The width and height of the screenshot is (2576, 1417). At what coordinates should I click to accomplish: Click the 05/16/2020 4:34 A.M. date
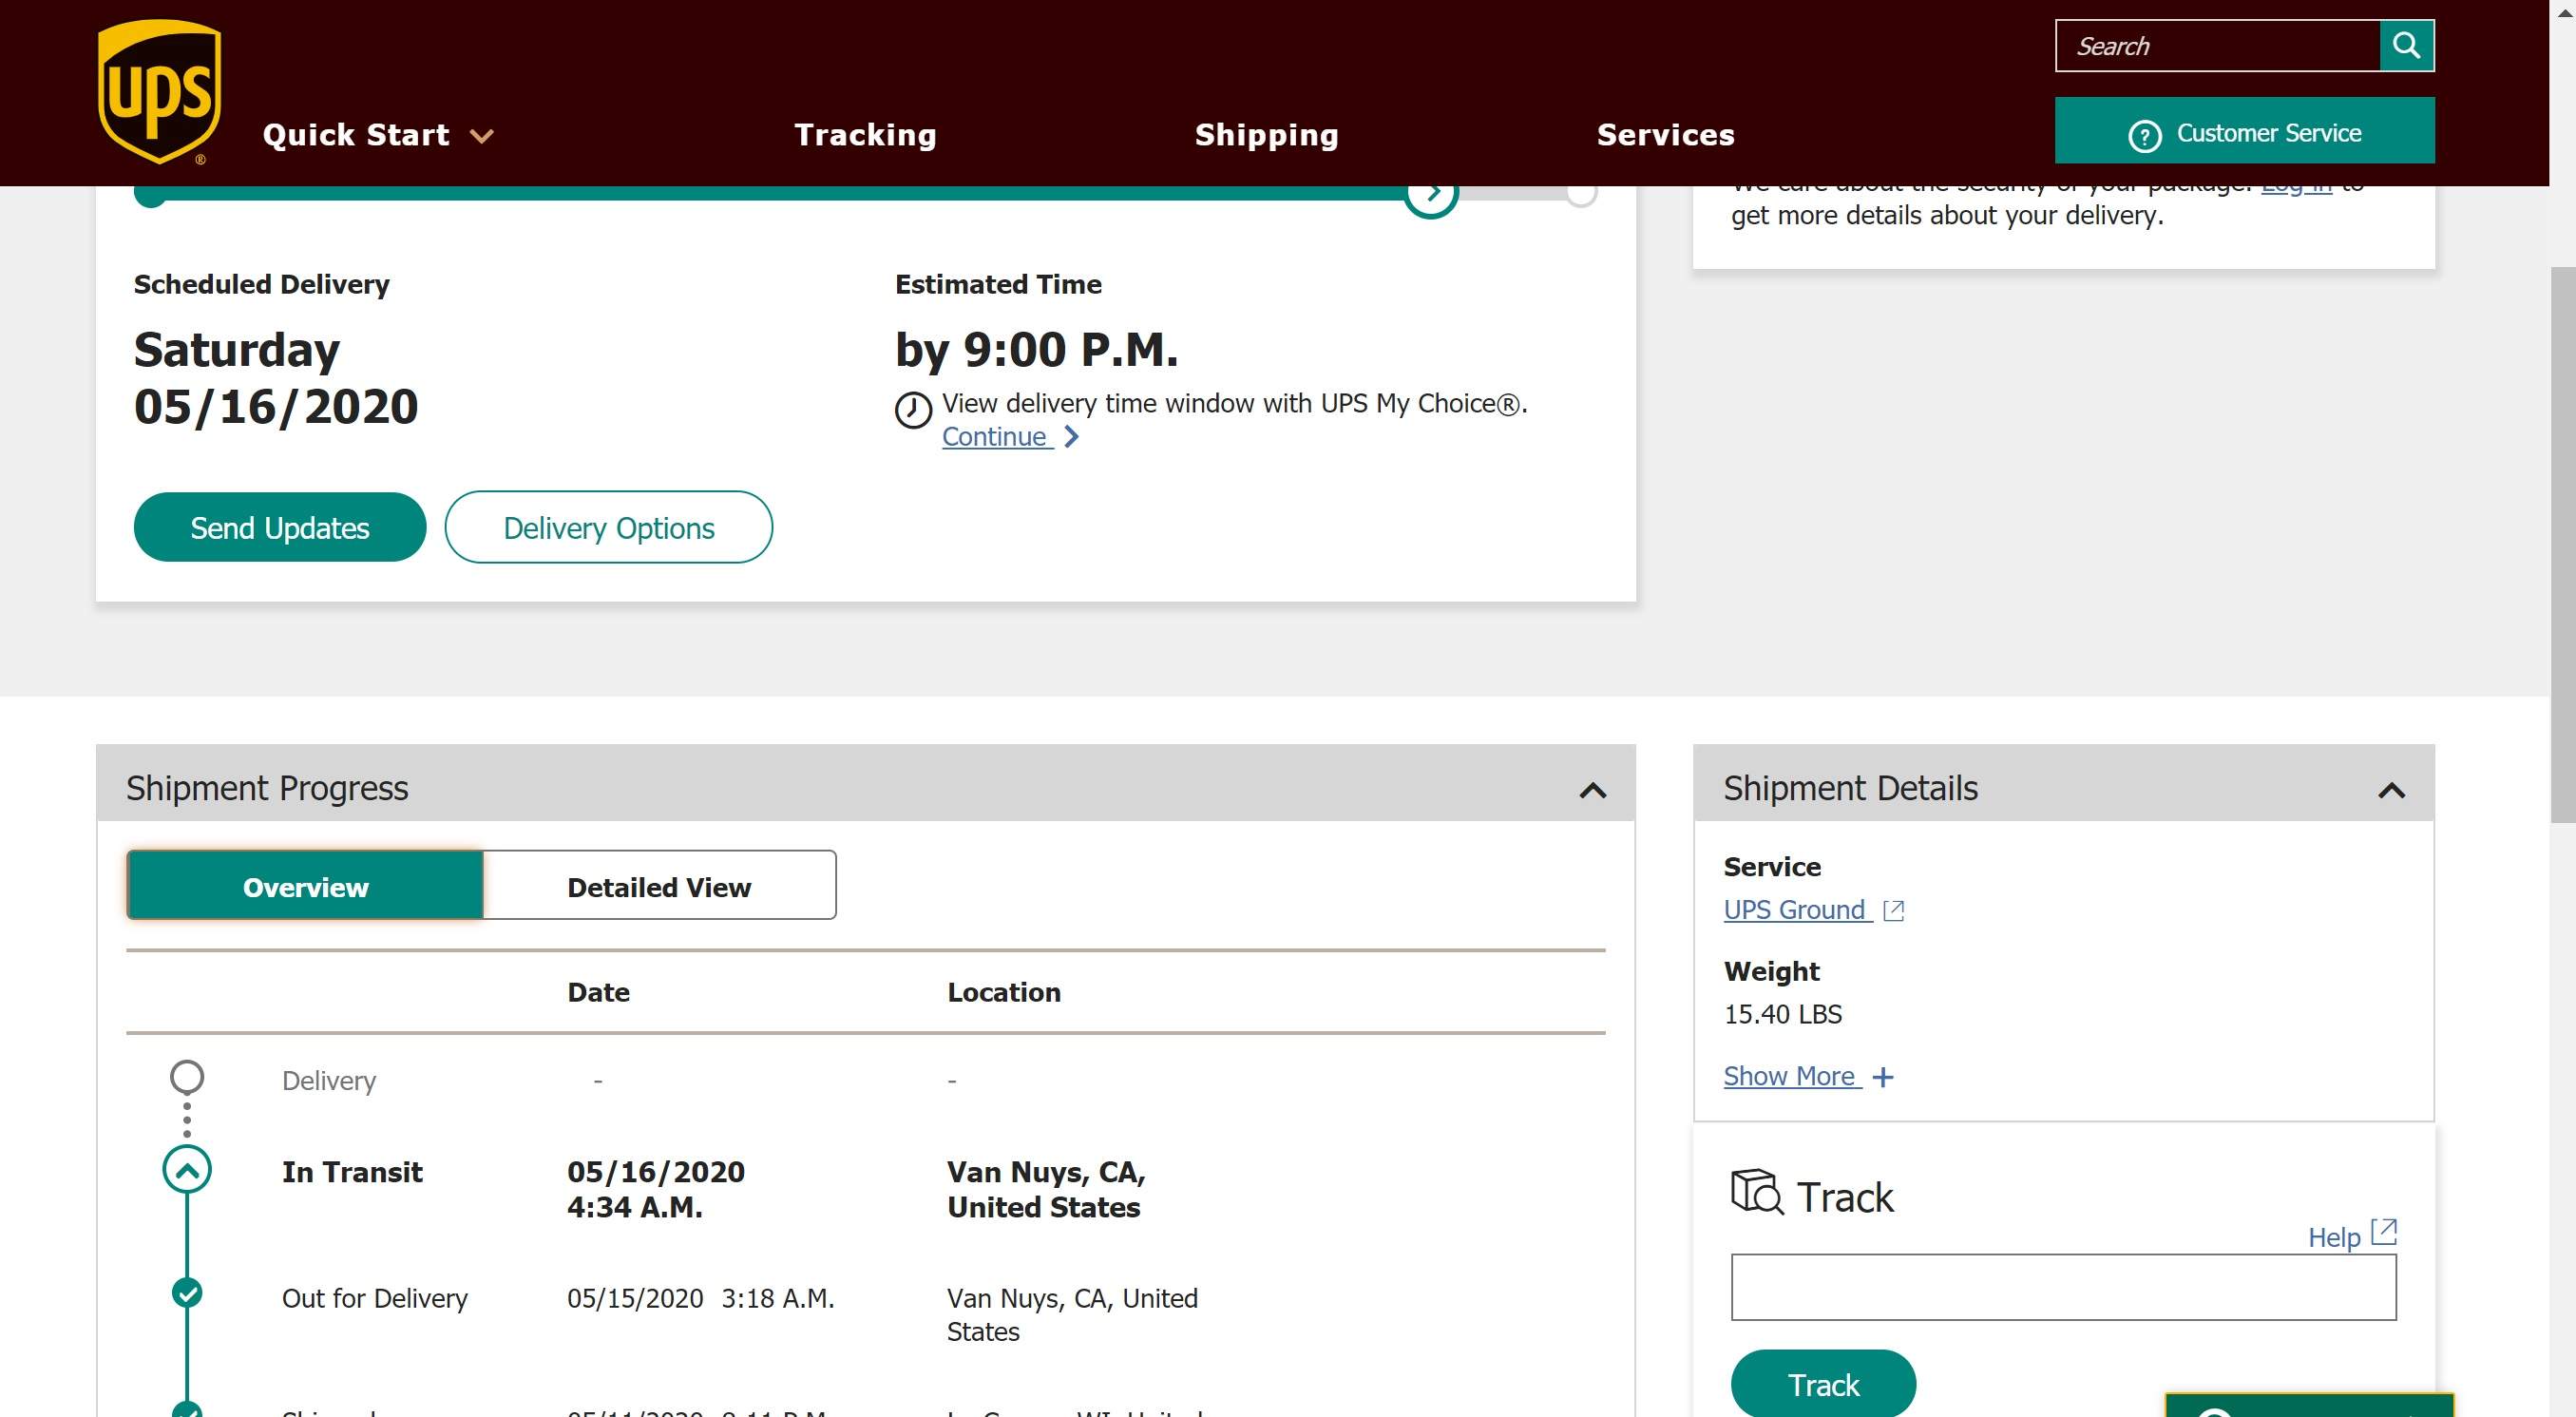pyautogui.click(x=656, y=1189)
